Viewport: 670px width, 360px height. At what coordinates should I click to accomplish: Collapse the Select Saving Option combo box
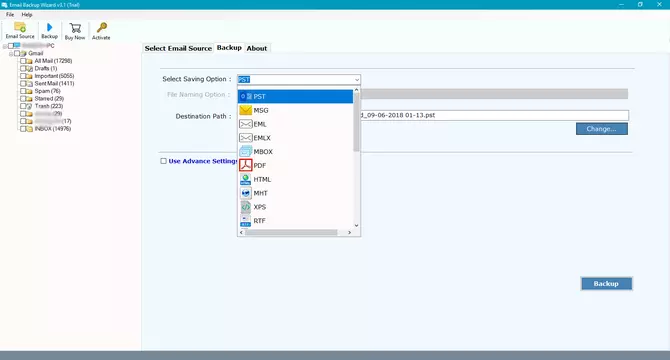pyautogui.click(x=357, y=79)
